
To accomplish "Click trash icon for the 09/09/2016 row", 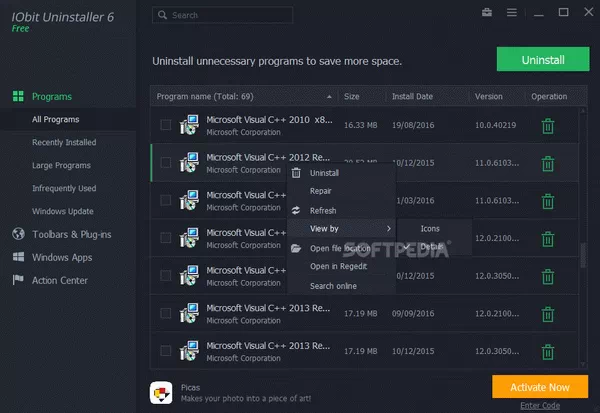I will [548, 314].
